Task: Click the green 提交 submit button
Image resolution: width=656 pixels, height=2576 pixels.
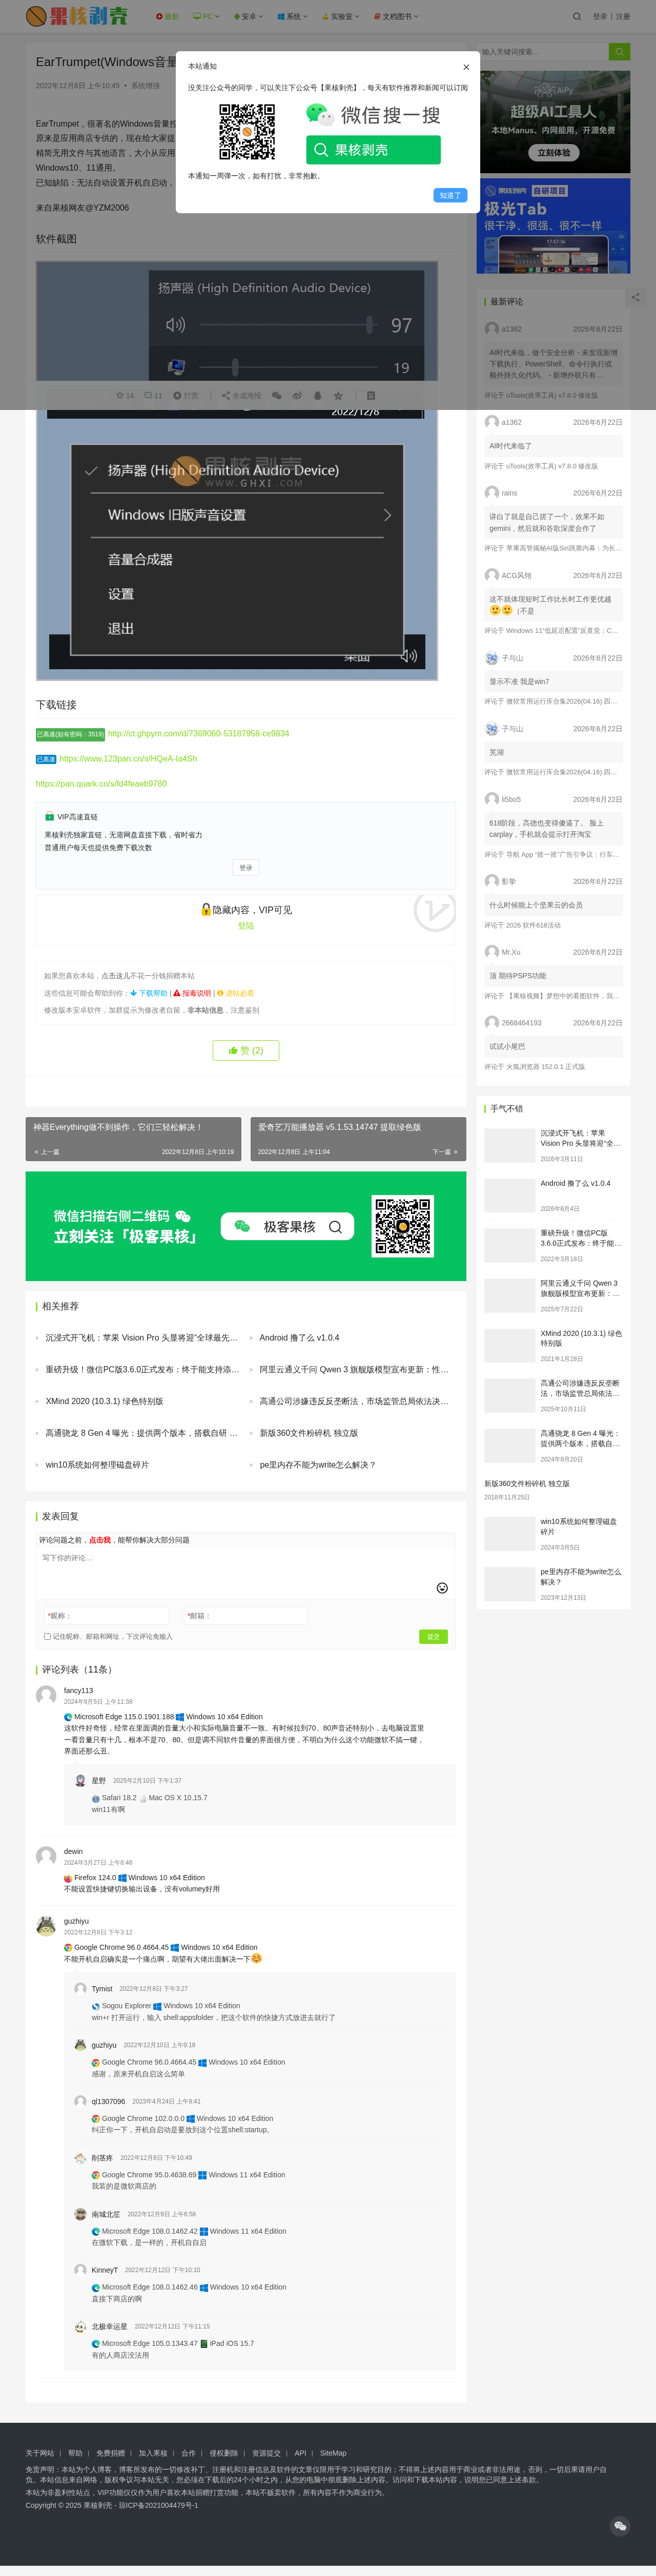Action: click(x=433, y=1637)
